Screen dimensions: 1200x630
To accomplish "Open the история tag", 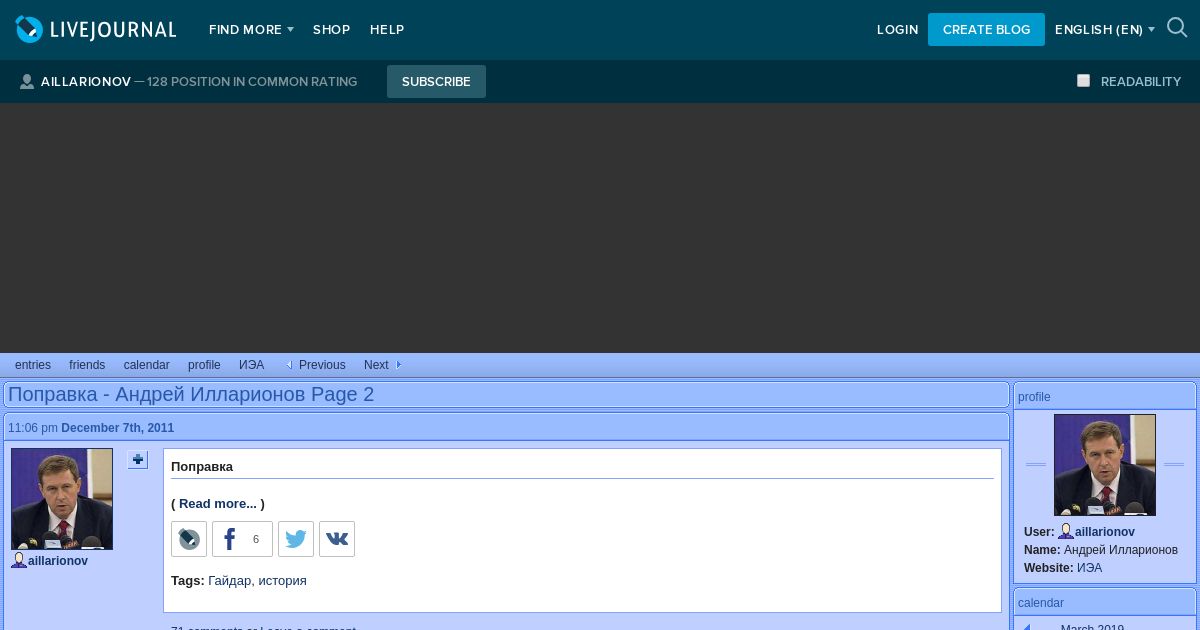I will [282, 580].
